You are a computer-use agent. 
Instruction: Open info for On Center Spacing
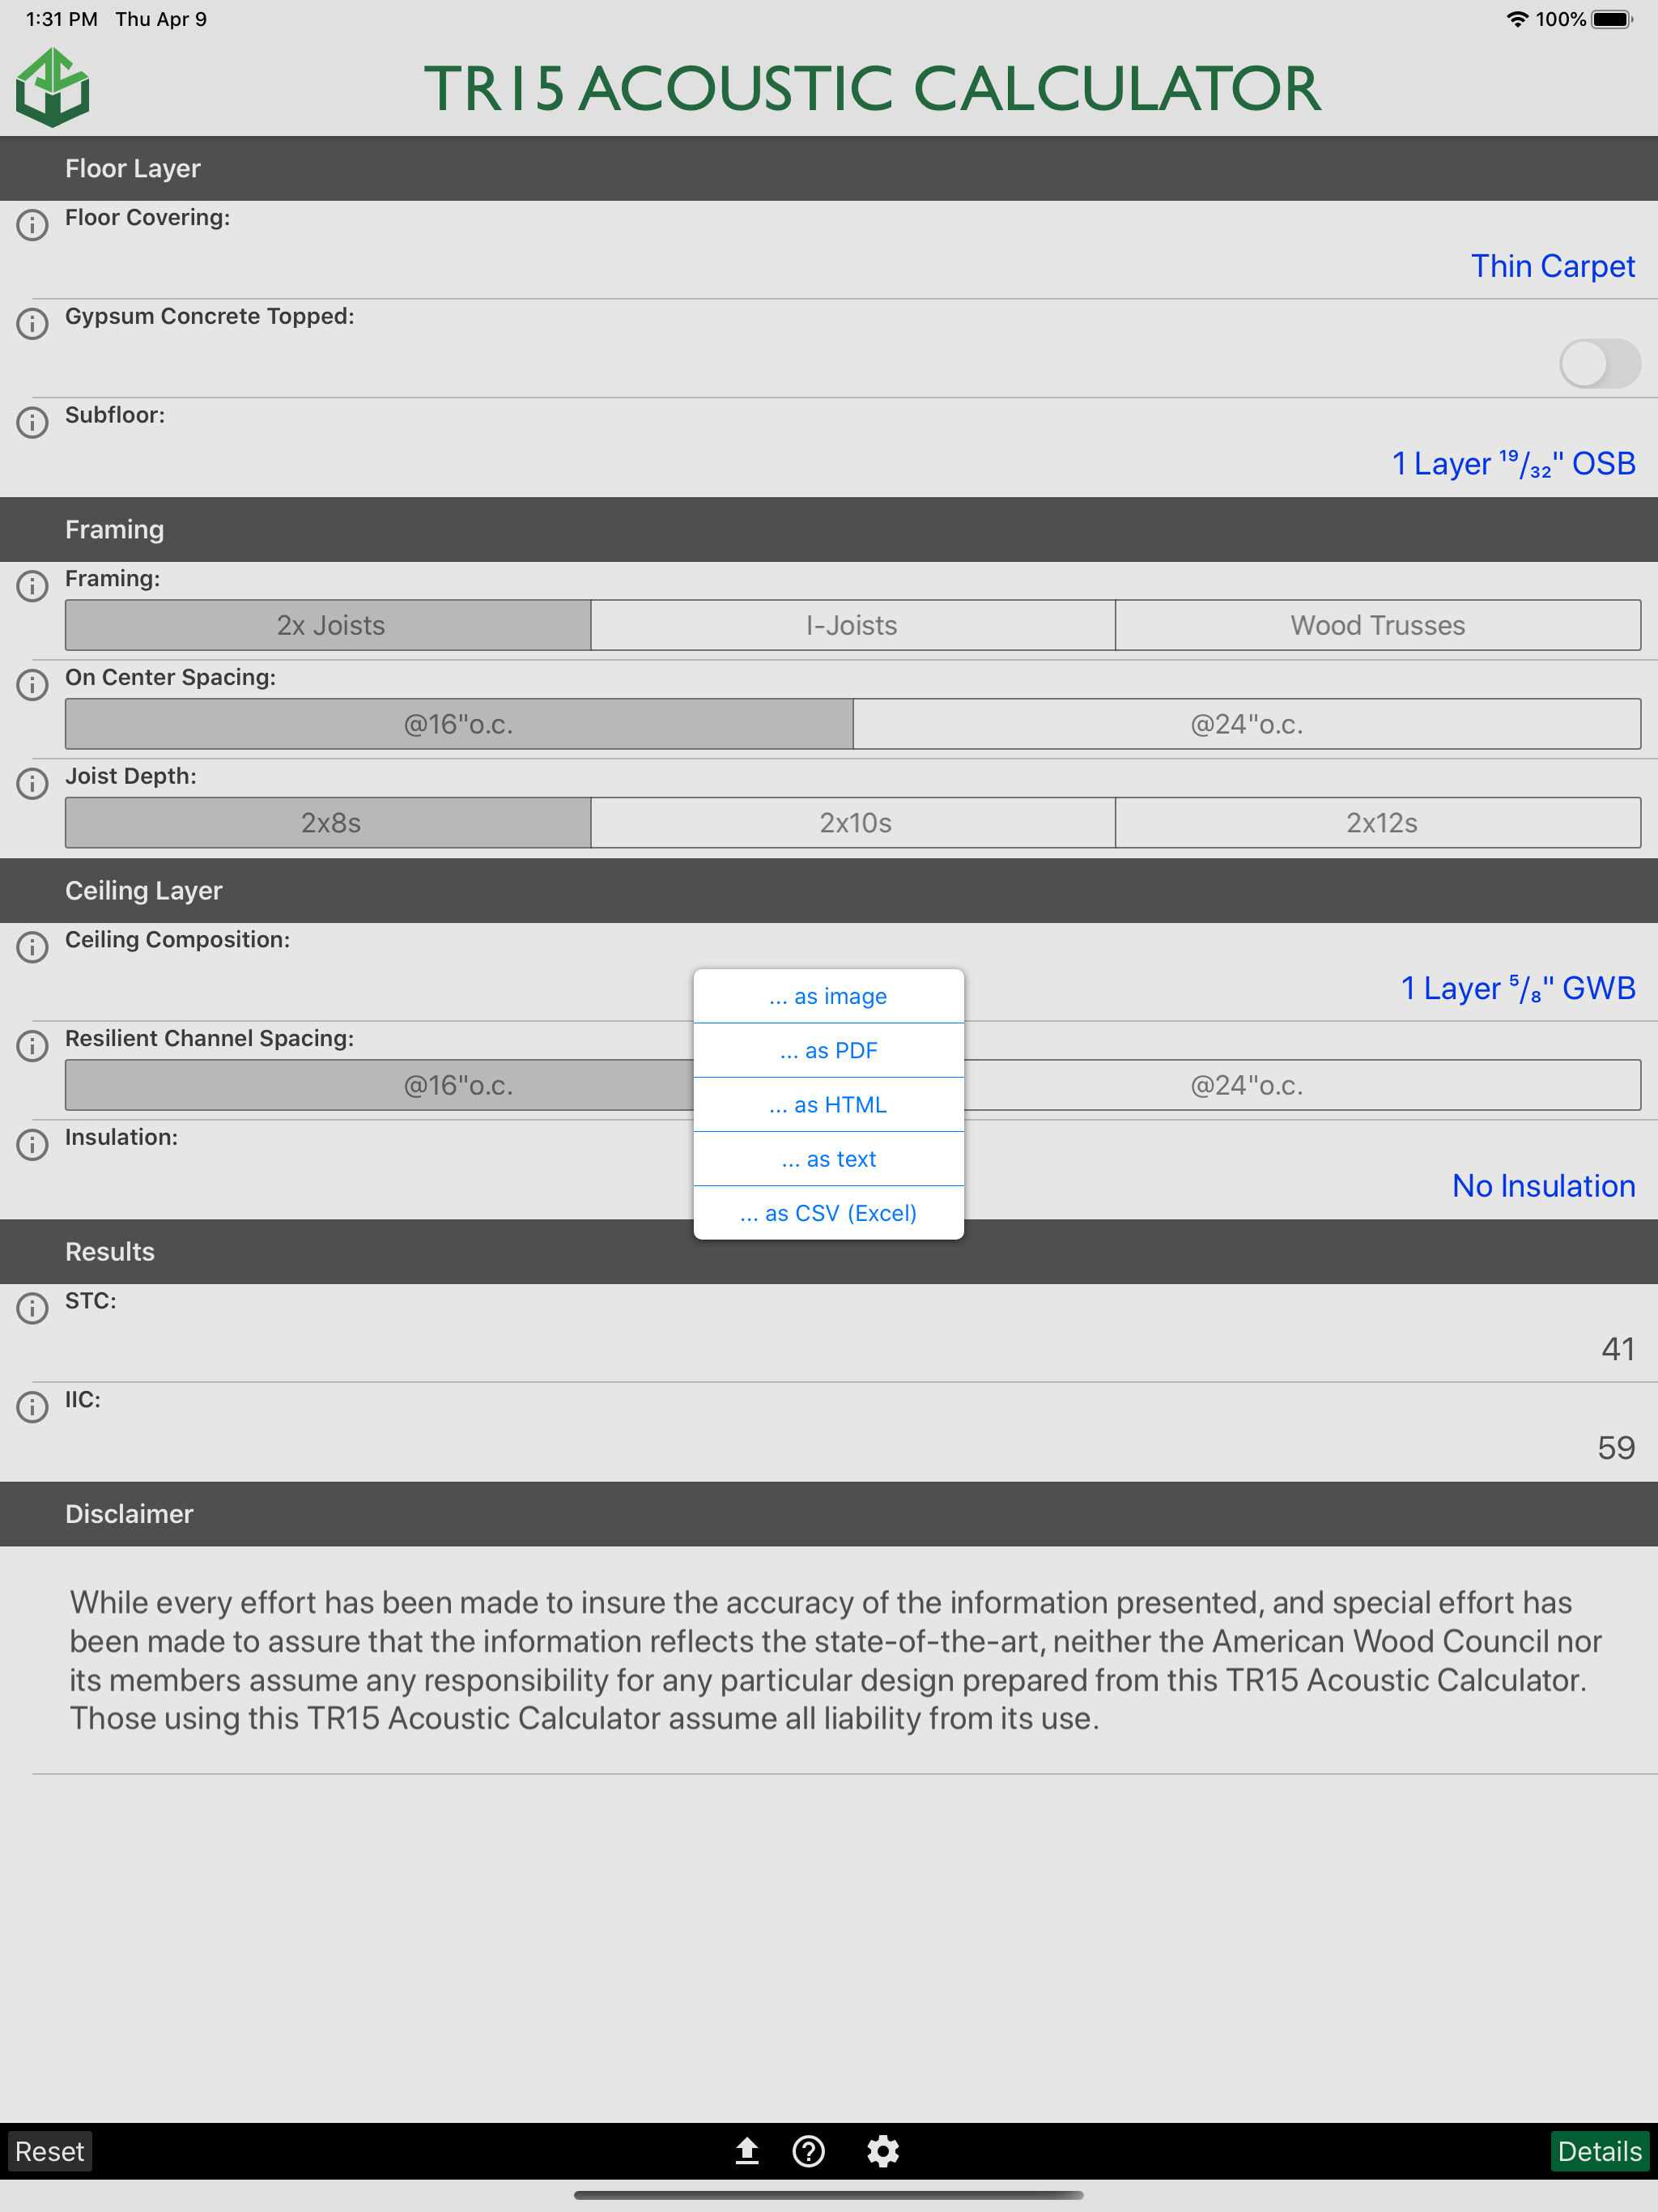click(x=32, y=685)
